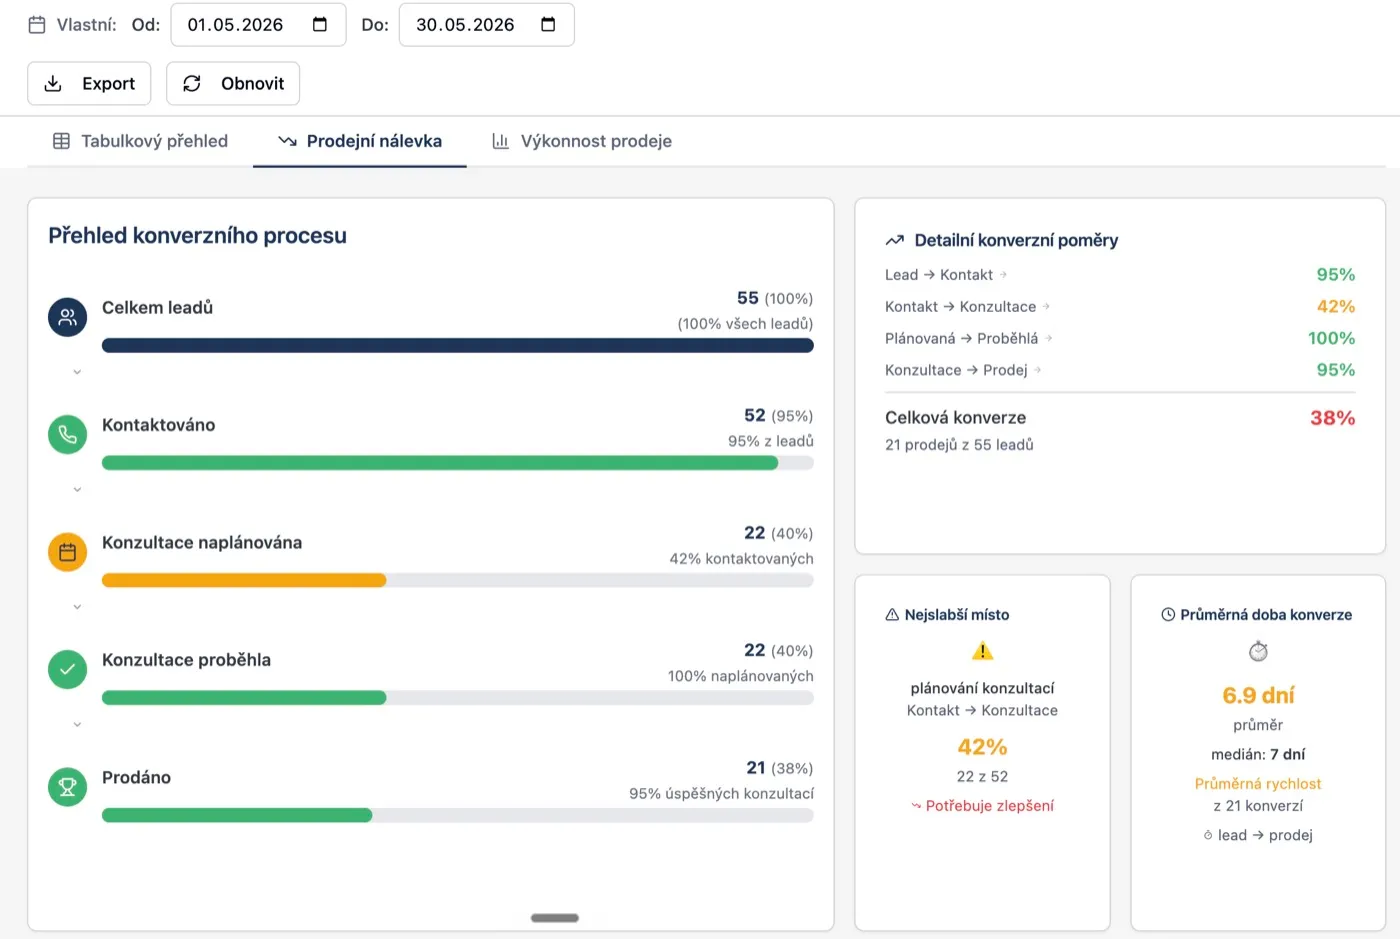The height and width of the screenshot is (939, 1400).
Task: Click the green Kontaktováno progress bar
Action: click(440, 463)
